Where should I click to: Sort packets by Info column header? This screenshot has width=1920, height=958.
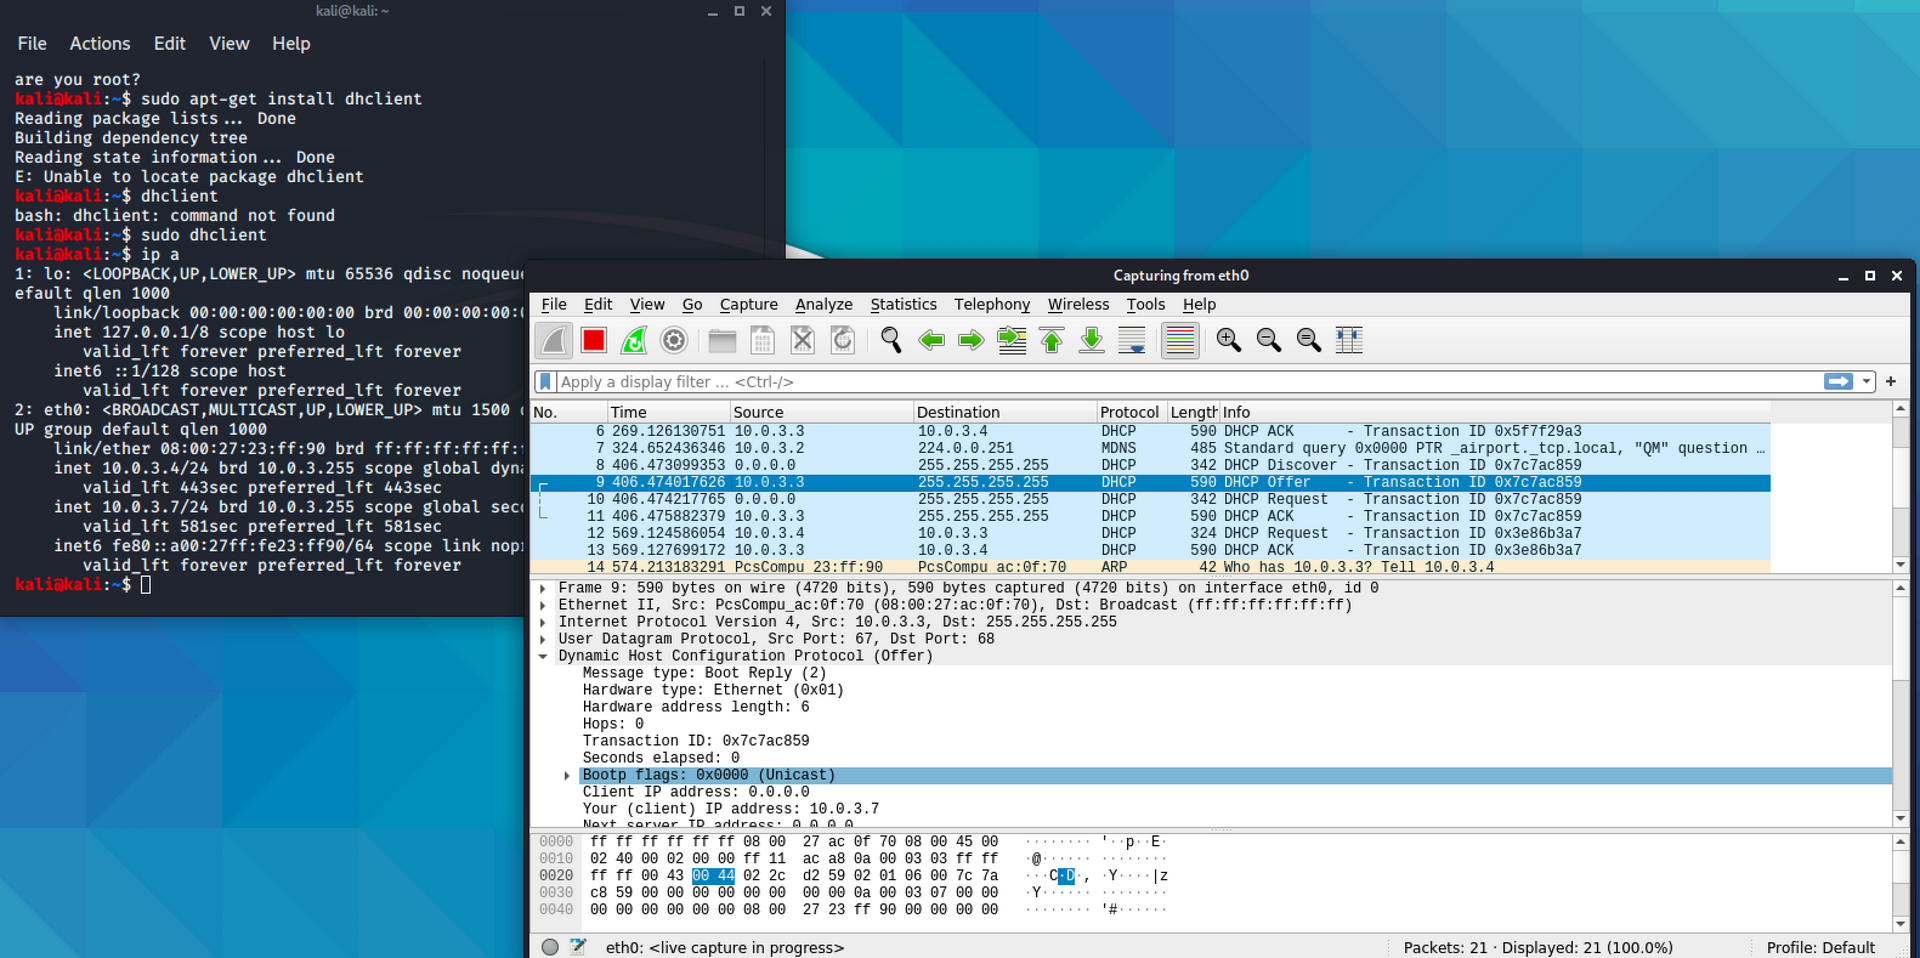click(x=1495, y=412)
